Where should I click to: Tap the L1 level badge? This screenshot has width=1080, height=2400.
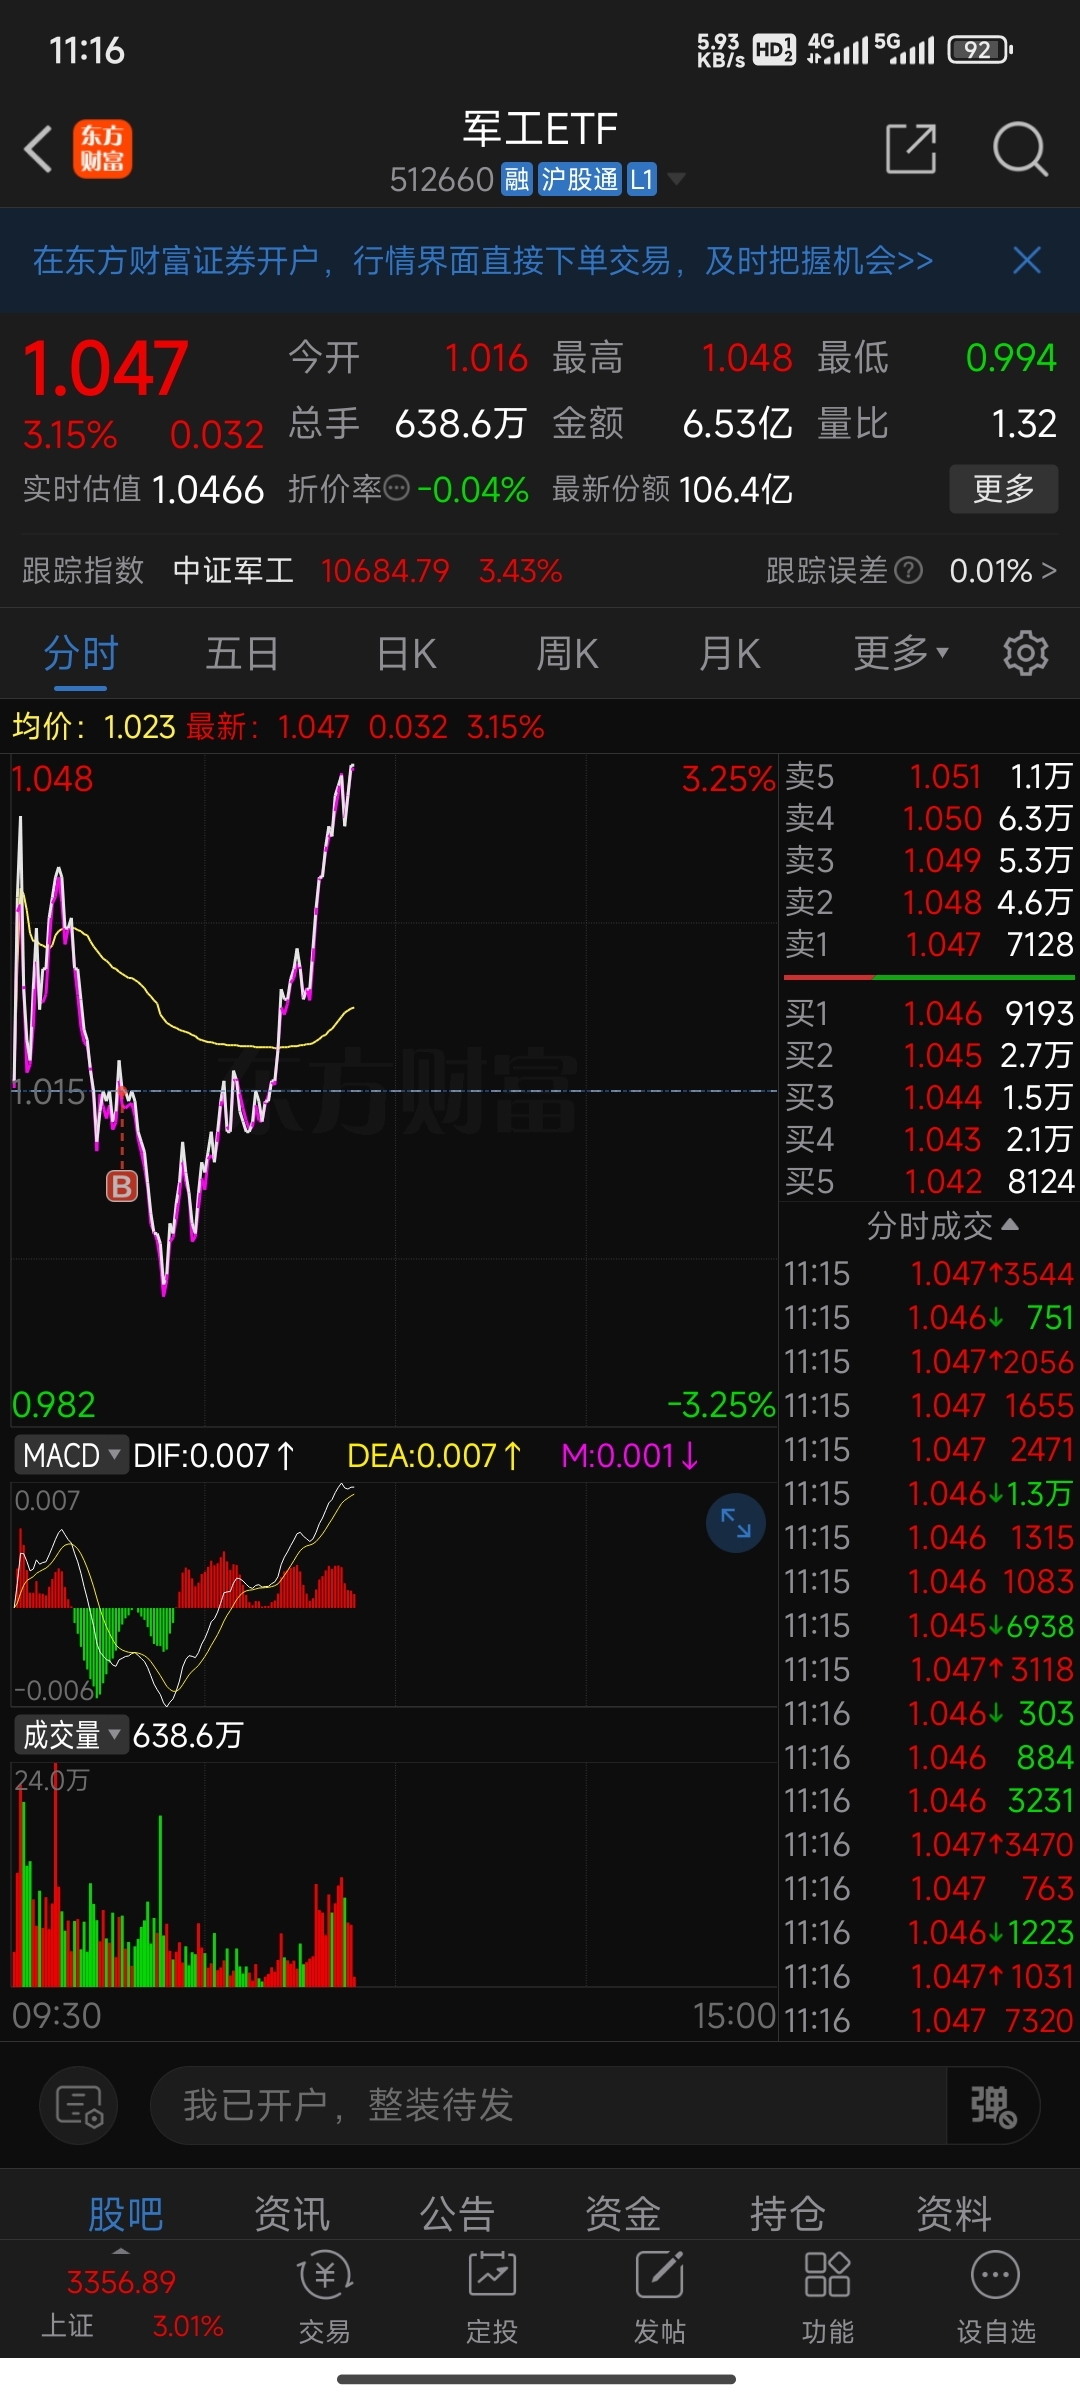(x=642, y=180)
